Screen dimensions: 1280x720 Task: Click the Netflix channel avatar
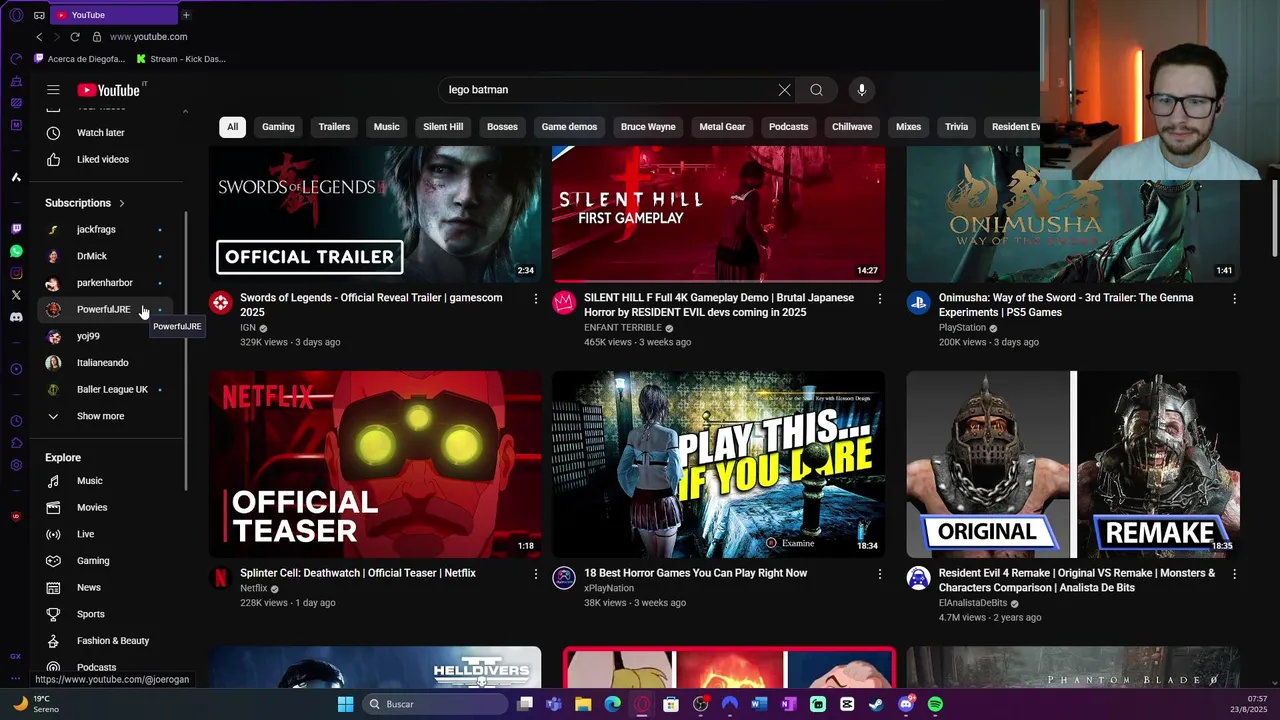click(x=220, y=578)
